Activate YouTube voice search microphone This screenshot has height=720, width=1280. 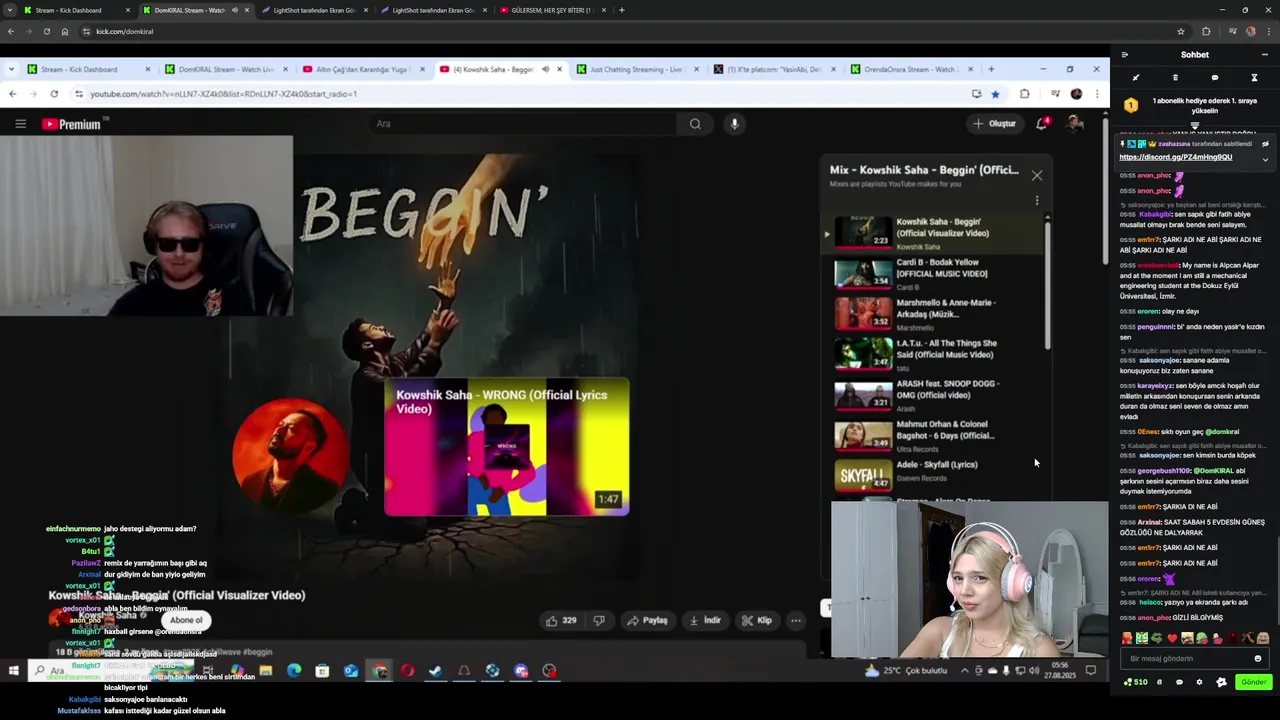coord(734,124)
